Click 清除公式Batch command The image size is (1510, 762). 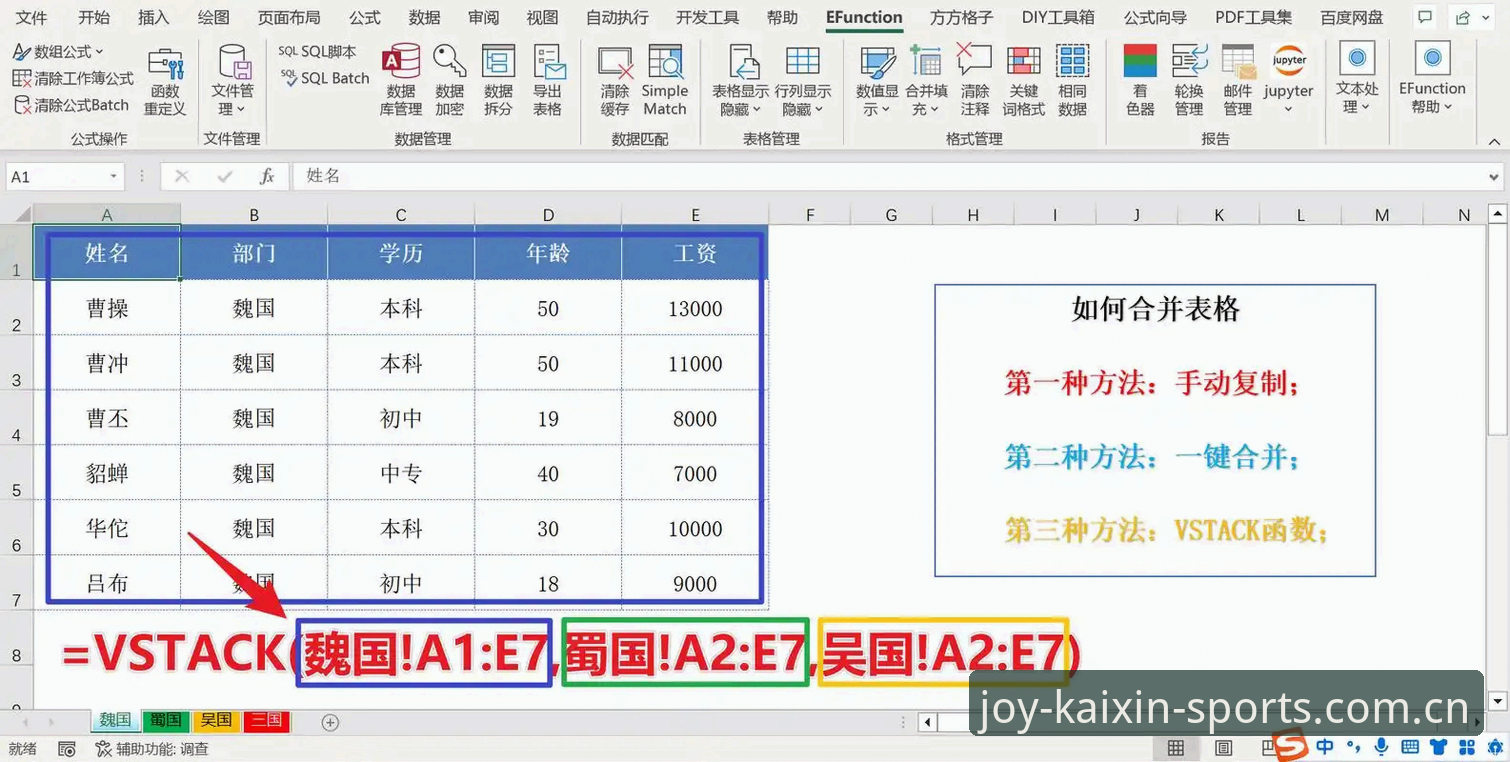tap(72, 104)
